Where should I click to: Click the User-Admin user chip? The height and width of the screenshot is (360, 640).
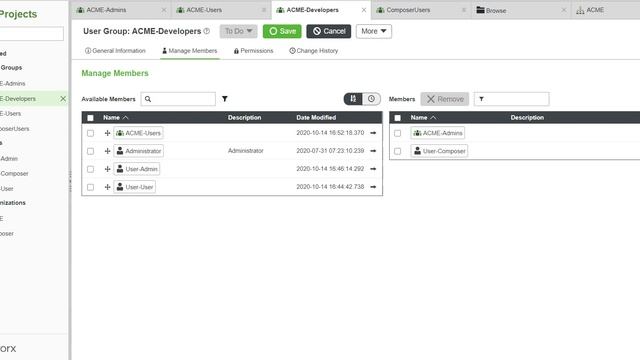point(137,169)
